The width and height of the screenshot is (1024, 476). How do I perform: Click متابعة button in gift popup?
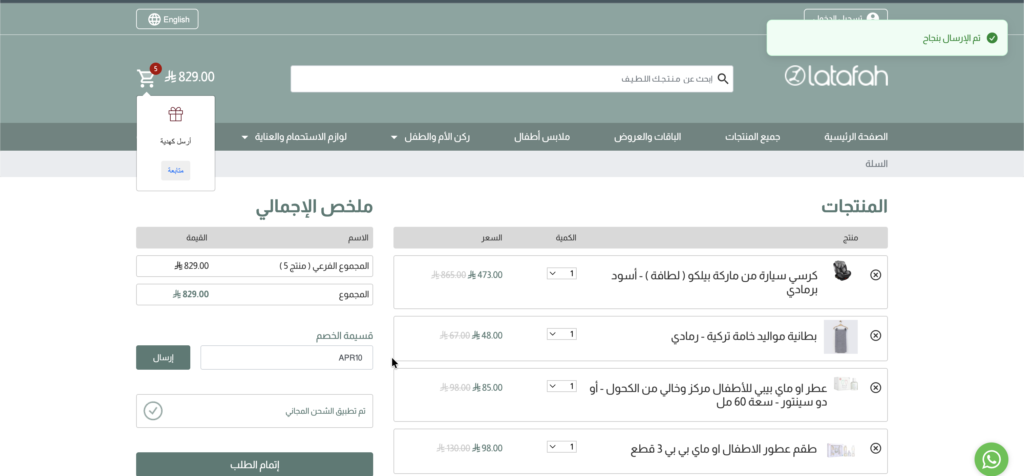click(176, 170)
